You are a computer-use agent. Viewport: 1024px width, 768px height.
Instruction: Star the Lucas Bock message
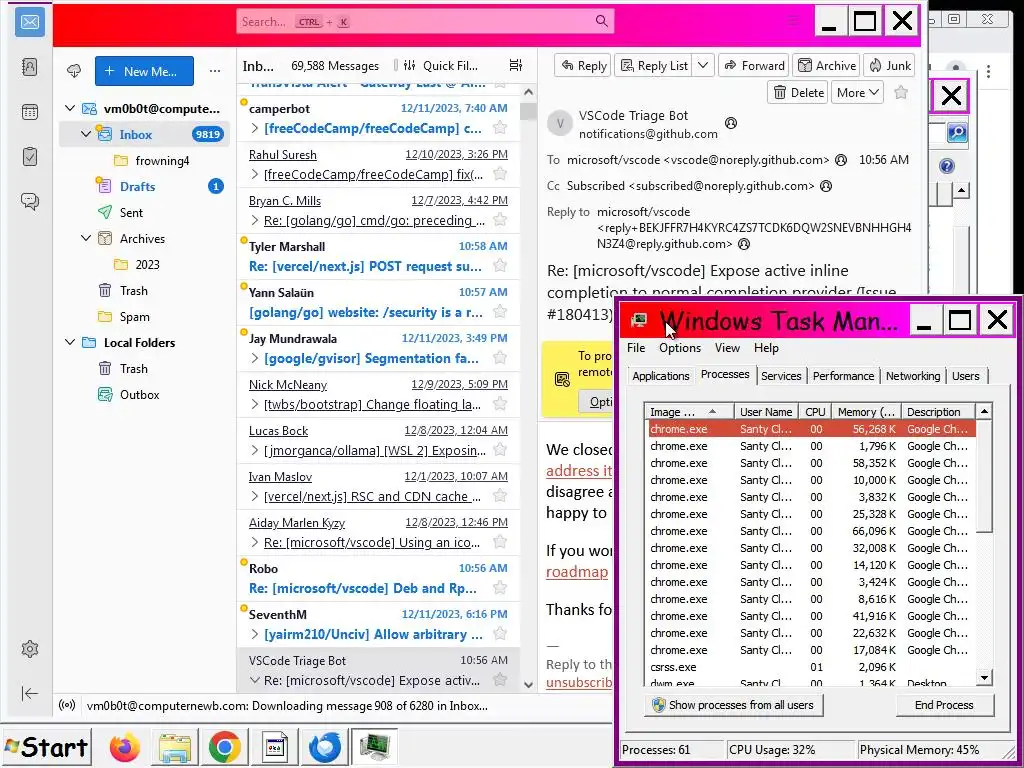(x=500, y=449)
